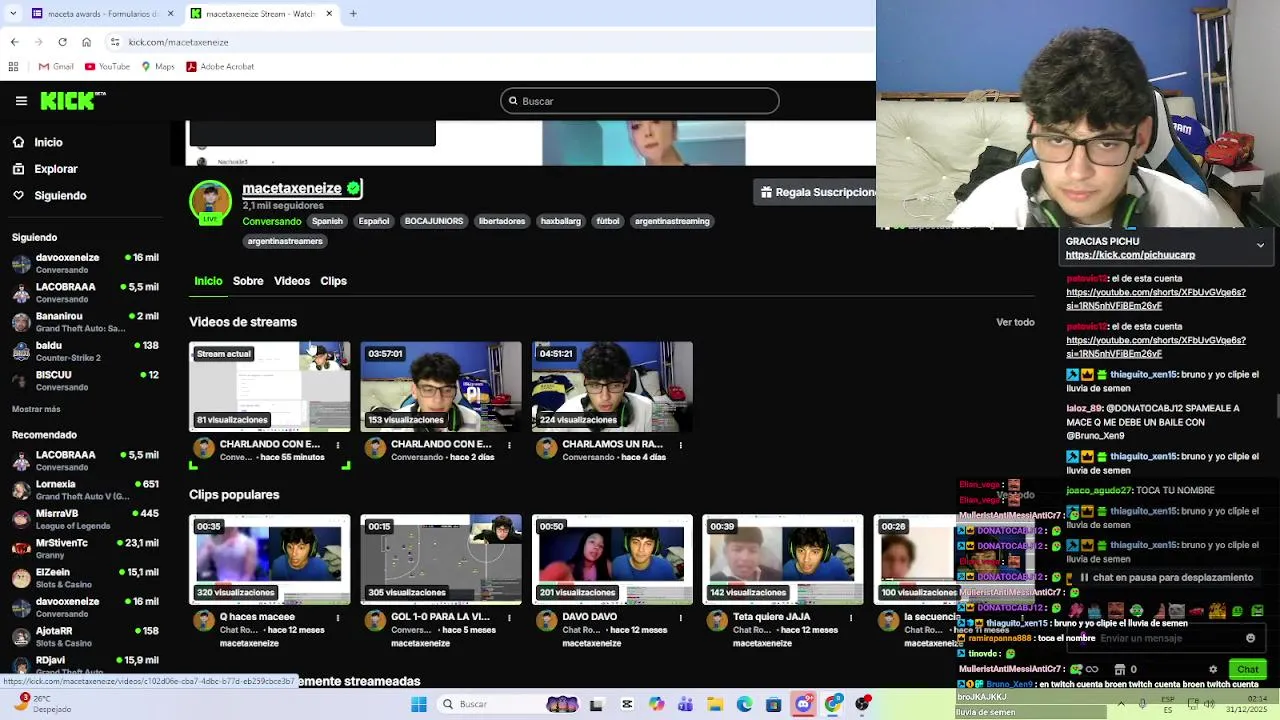This screenshot has width=1280, height=720.
Task: Open the Stream actual video thumbnail
Action: point(270,386)
